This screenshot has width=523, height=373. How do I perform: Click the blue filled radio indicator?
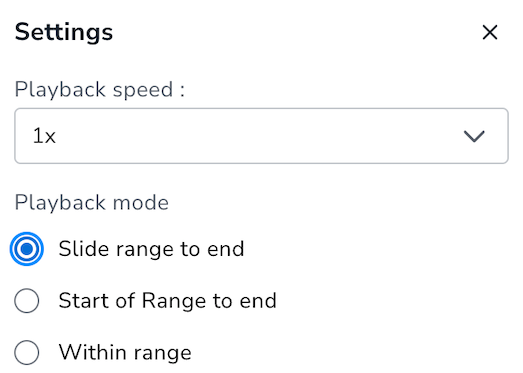coord(27,249)
